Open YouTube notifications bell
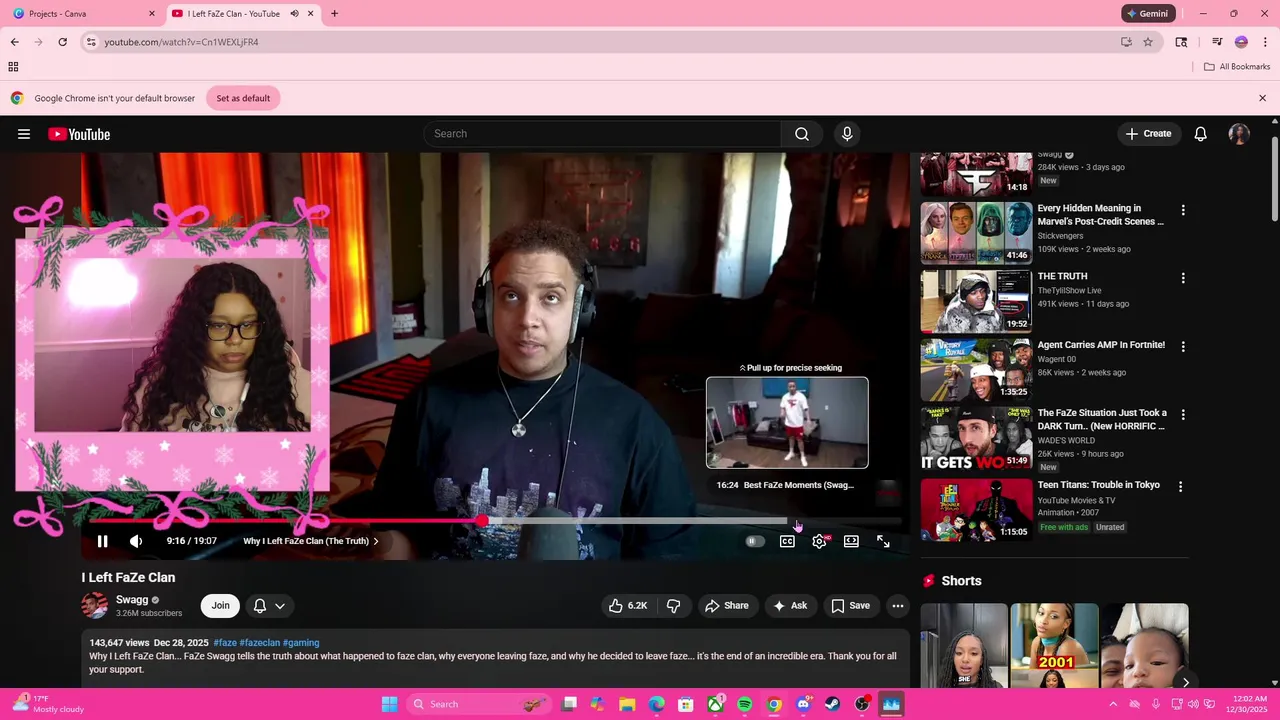Image resolution: width=1280 pixels, height=720 pixels. [1201, 134]
